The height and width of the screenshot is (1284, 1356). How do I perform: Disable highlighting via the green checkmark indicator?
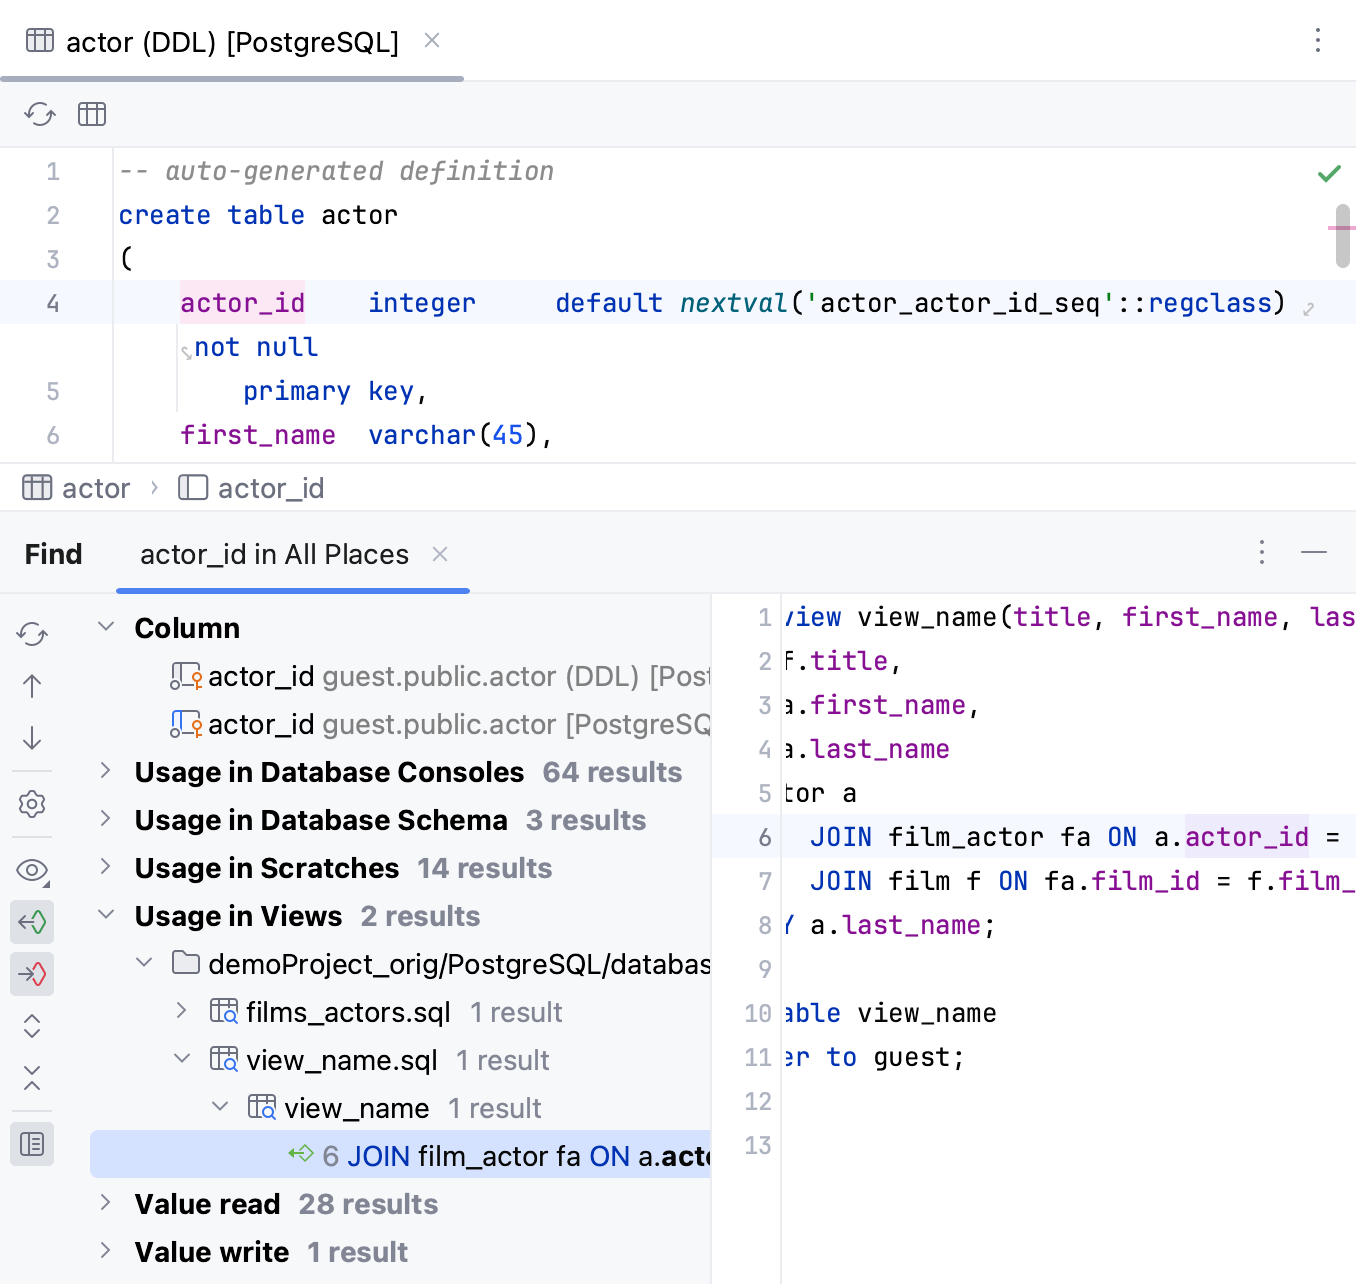1329,172
